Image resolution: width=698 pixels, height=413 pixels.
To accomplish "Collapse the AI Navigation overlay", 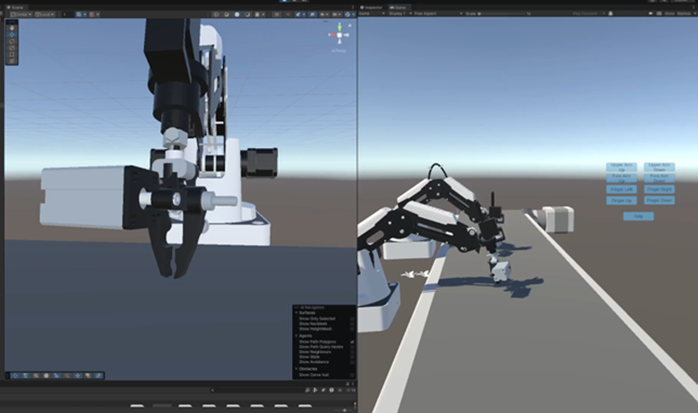I will [297, 308].
